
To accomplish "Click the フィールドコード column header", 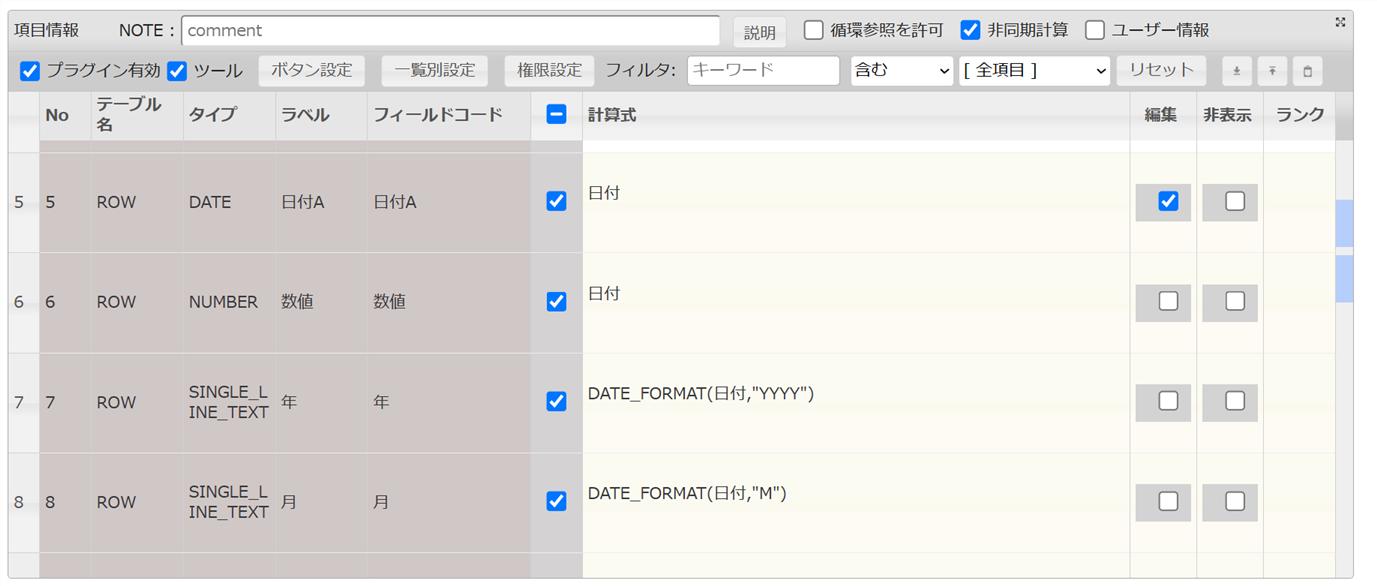I will (437, 115).
